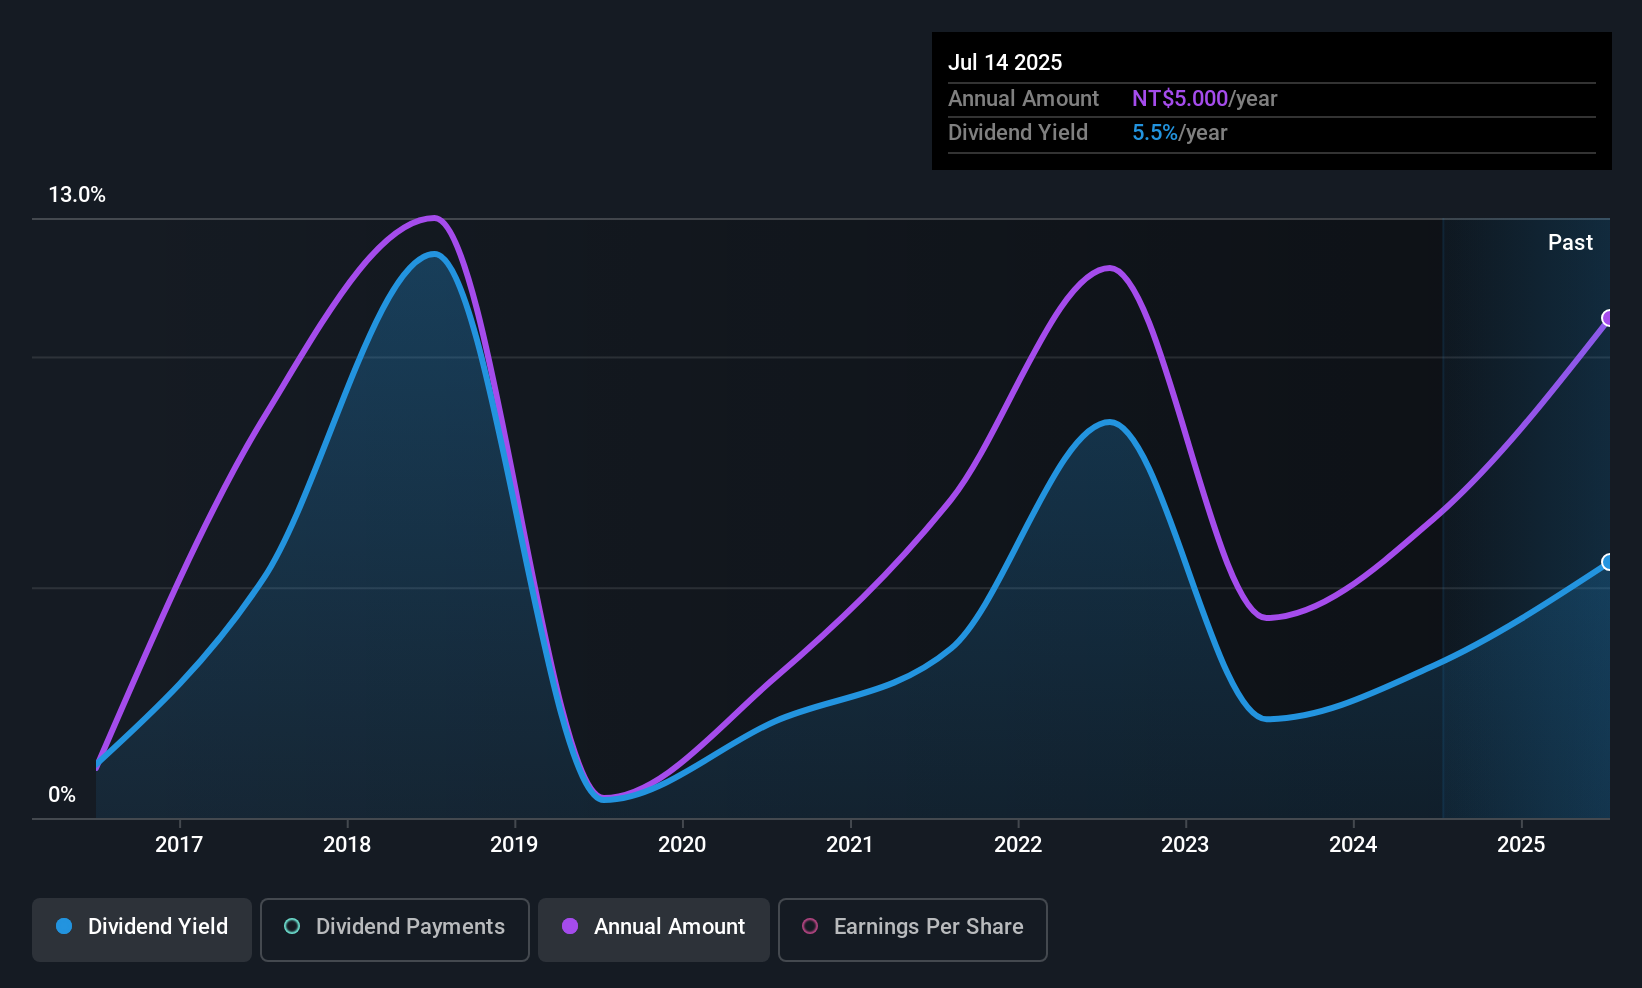Screen dimensions: 1642x988
Task: Click the teal Dividend Payments circle icon
Action: 292,926
